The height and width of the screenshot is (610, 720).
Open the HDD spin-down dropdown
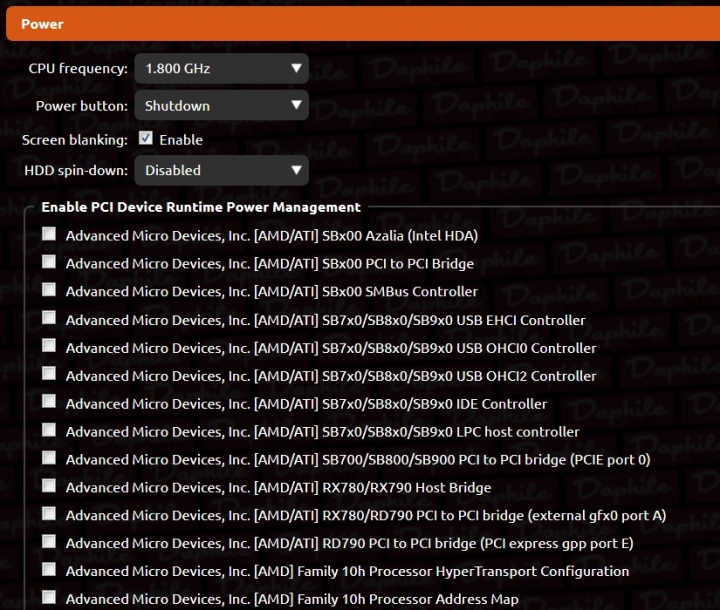[x=221, y=170]
